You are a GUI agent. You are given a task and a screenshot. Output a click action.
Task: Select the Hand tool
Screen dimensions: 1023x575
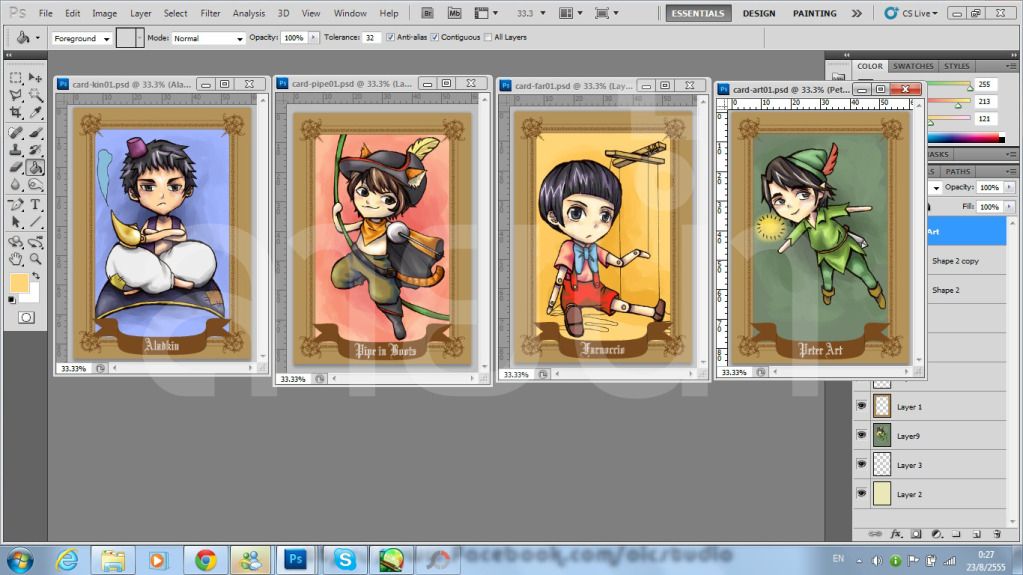(16, 258)
